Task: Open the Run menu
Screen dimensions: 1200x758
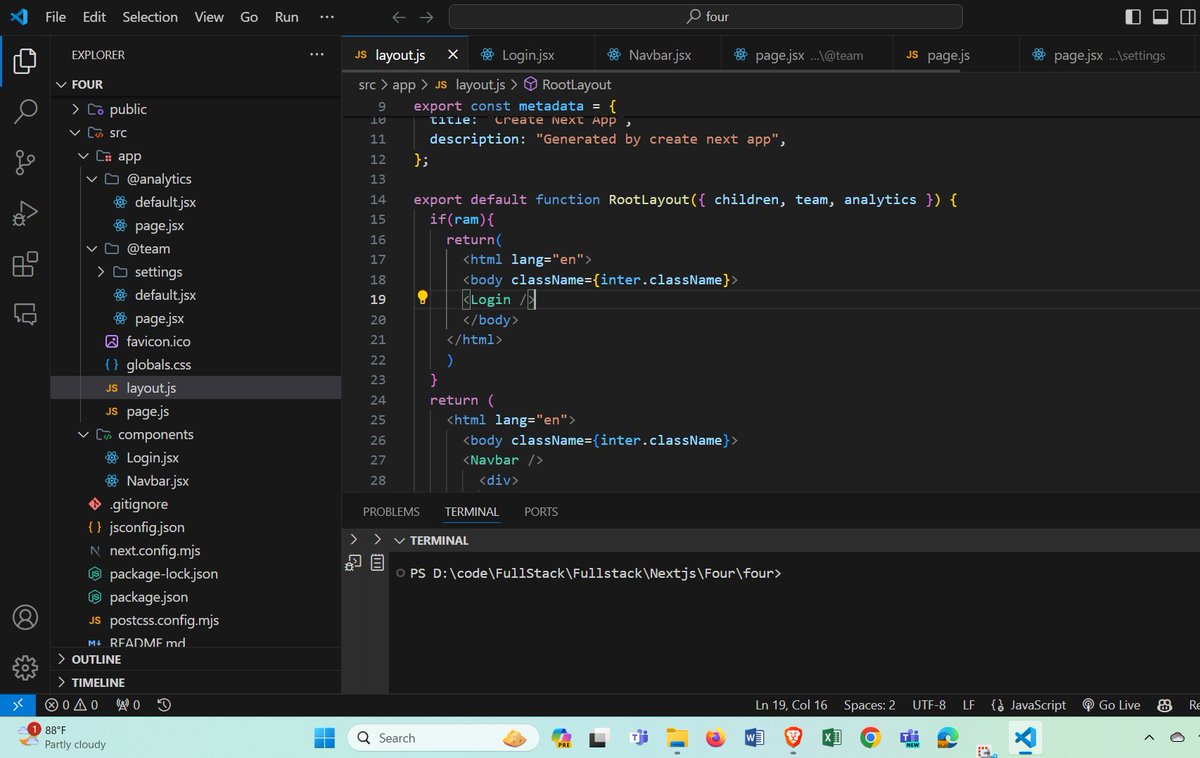Action: click(286, 17)
